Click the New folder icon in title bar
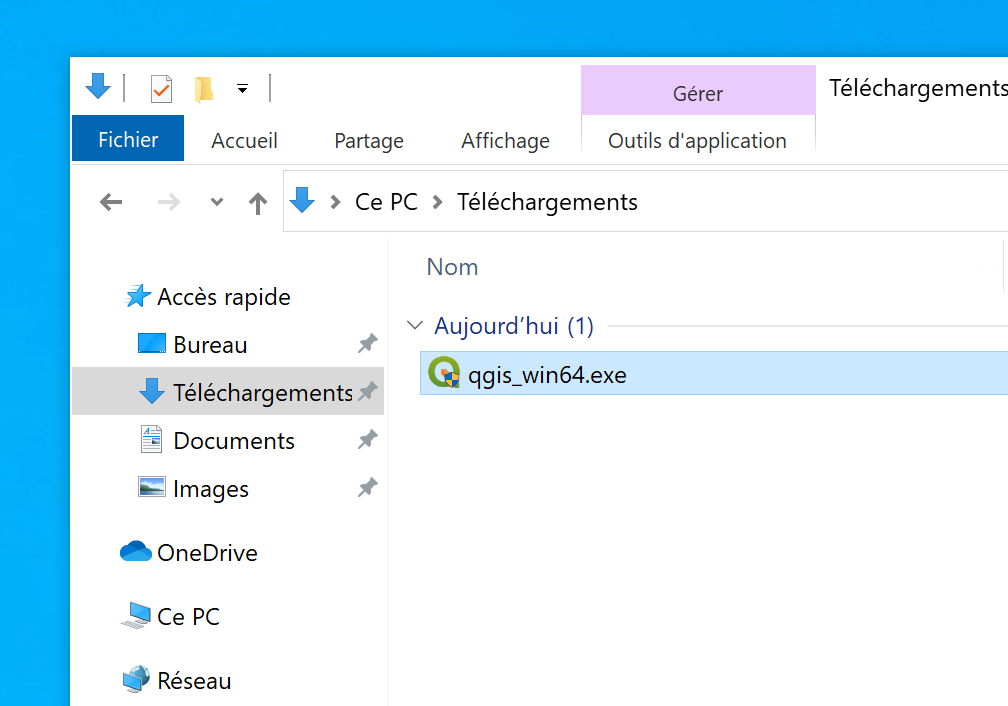 204,89
